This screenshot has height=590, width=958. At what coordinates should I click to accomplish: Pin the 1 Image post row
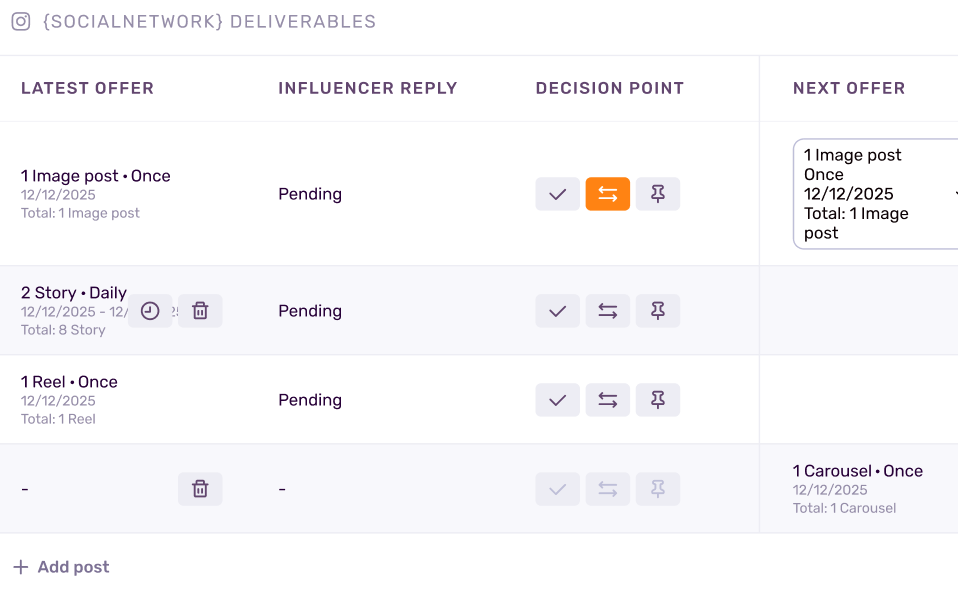click(x=658, y=194)
